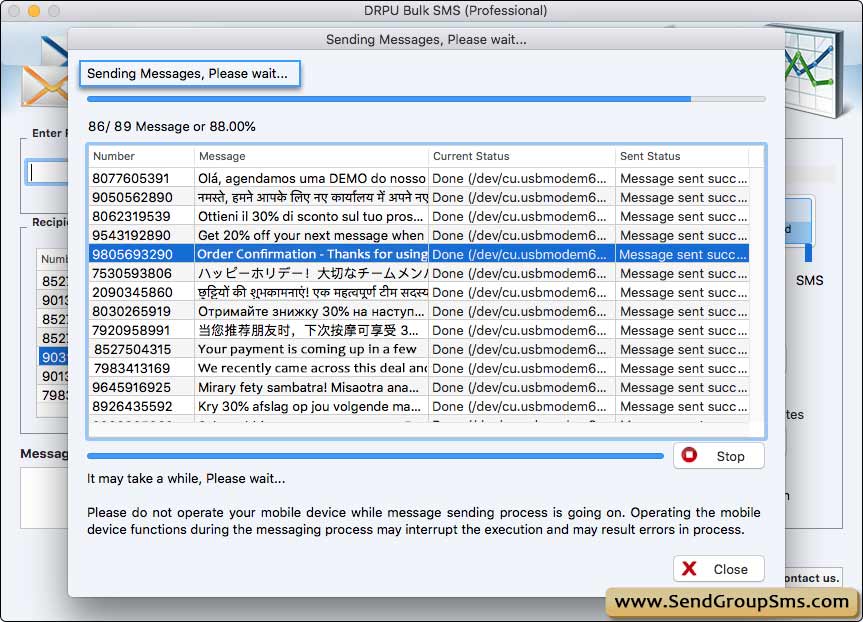
Task: Click the Stop button
Action: click(718, 456)
